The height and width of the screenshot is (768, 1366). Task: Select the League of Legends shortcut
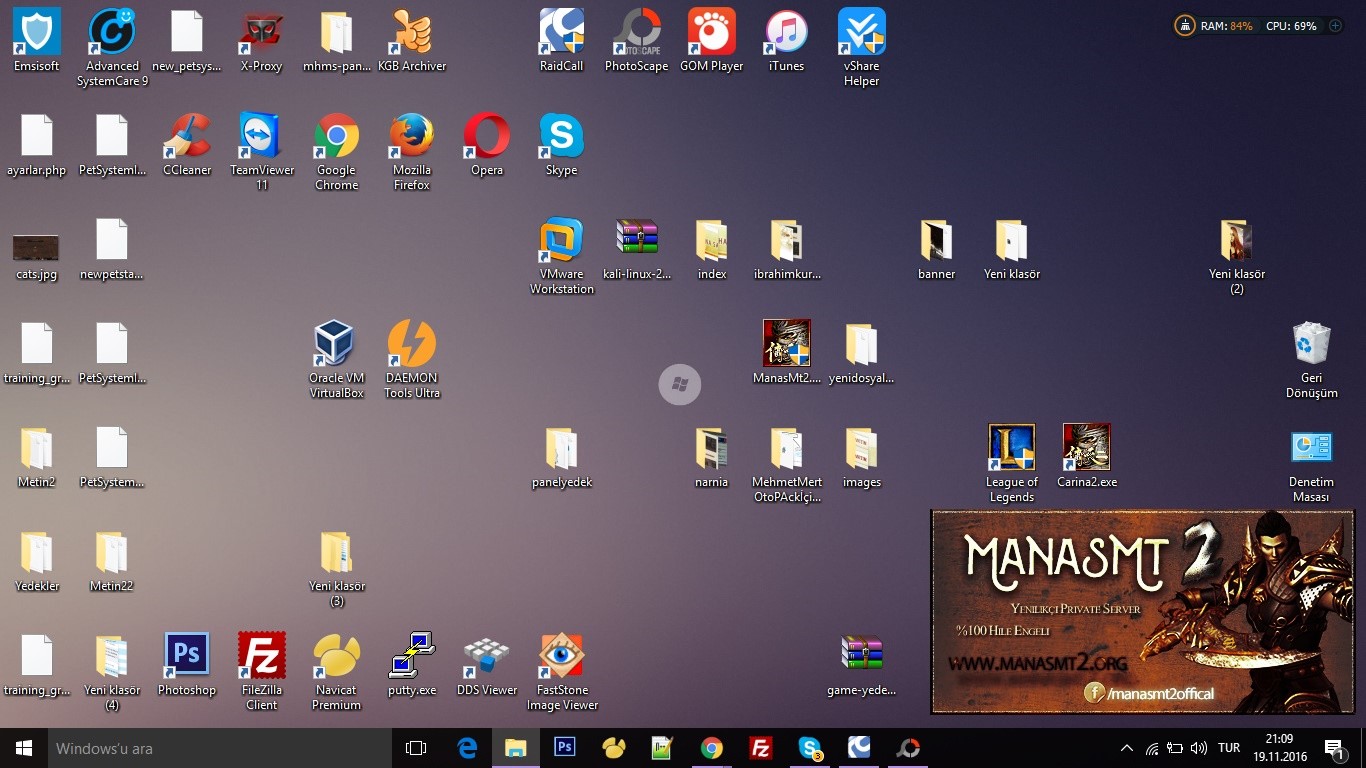(x=1012, y=463)
